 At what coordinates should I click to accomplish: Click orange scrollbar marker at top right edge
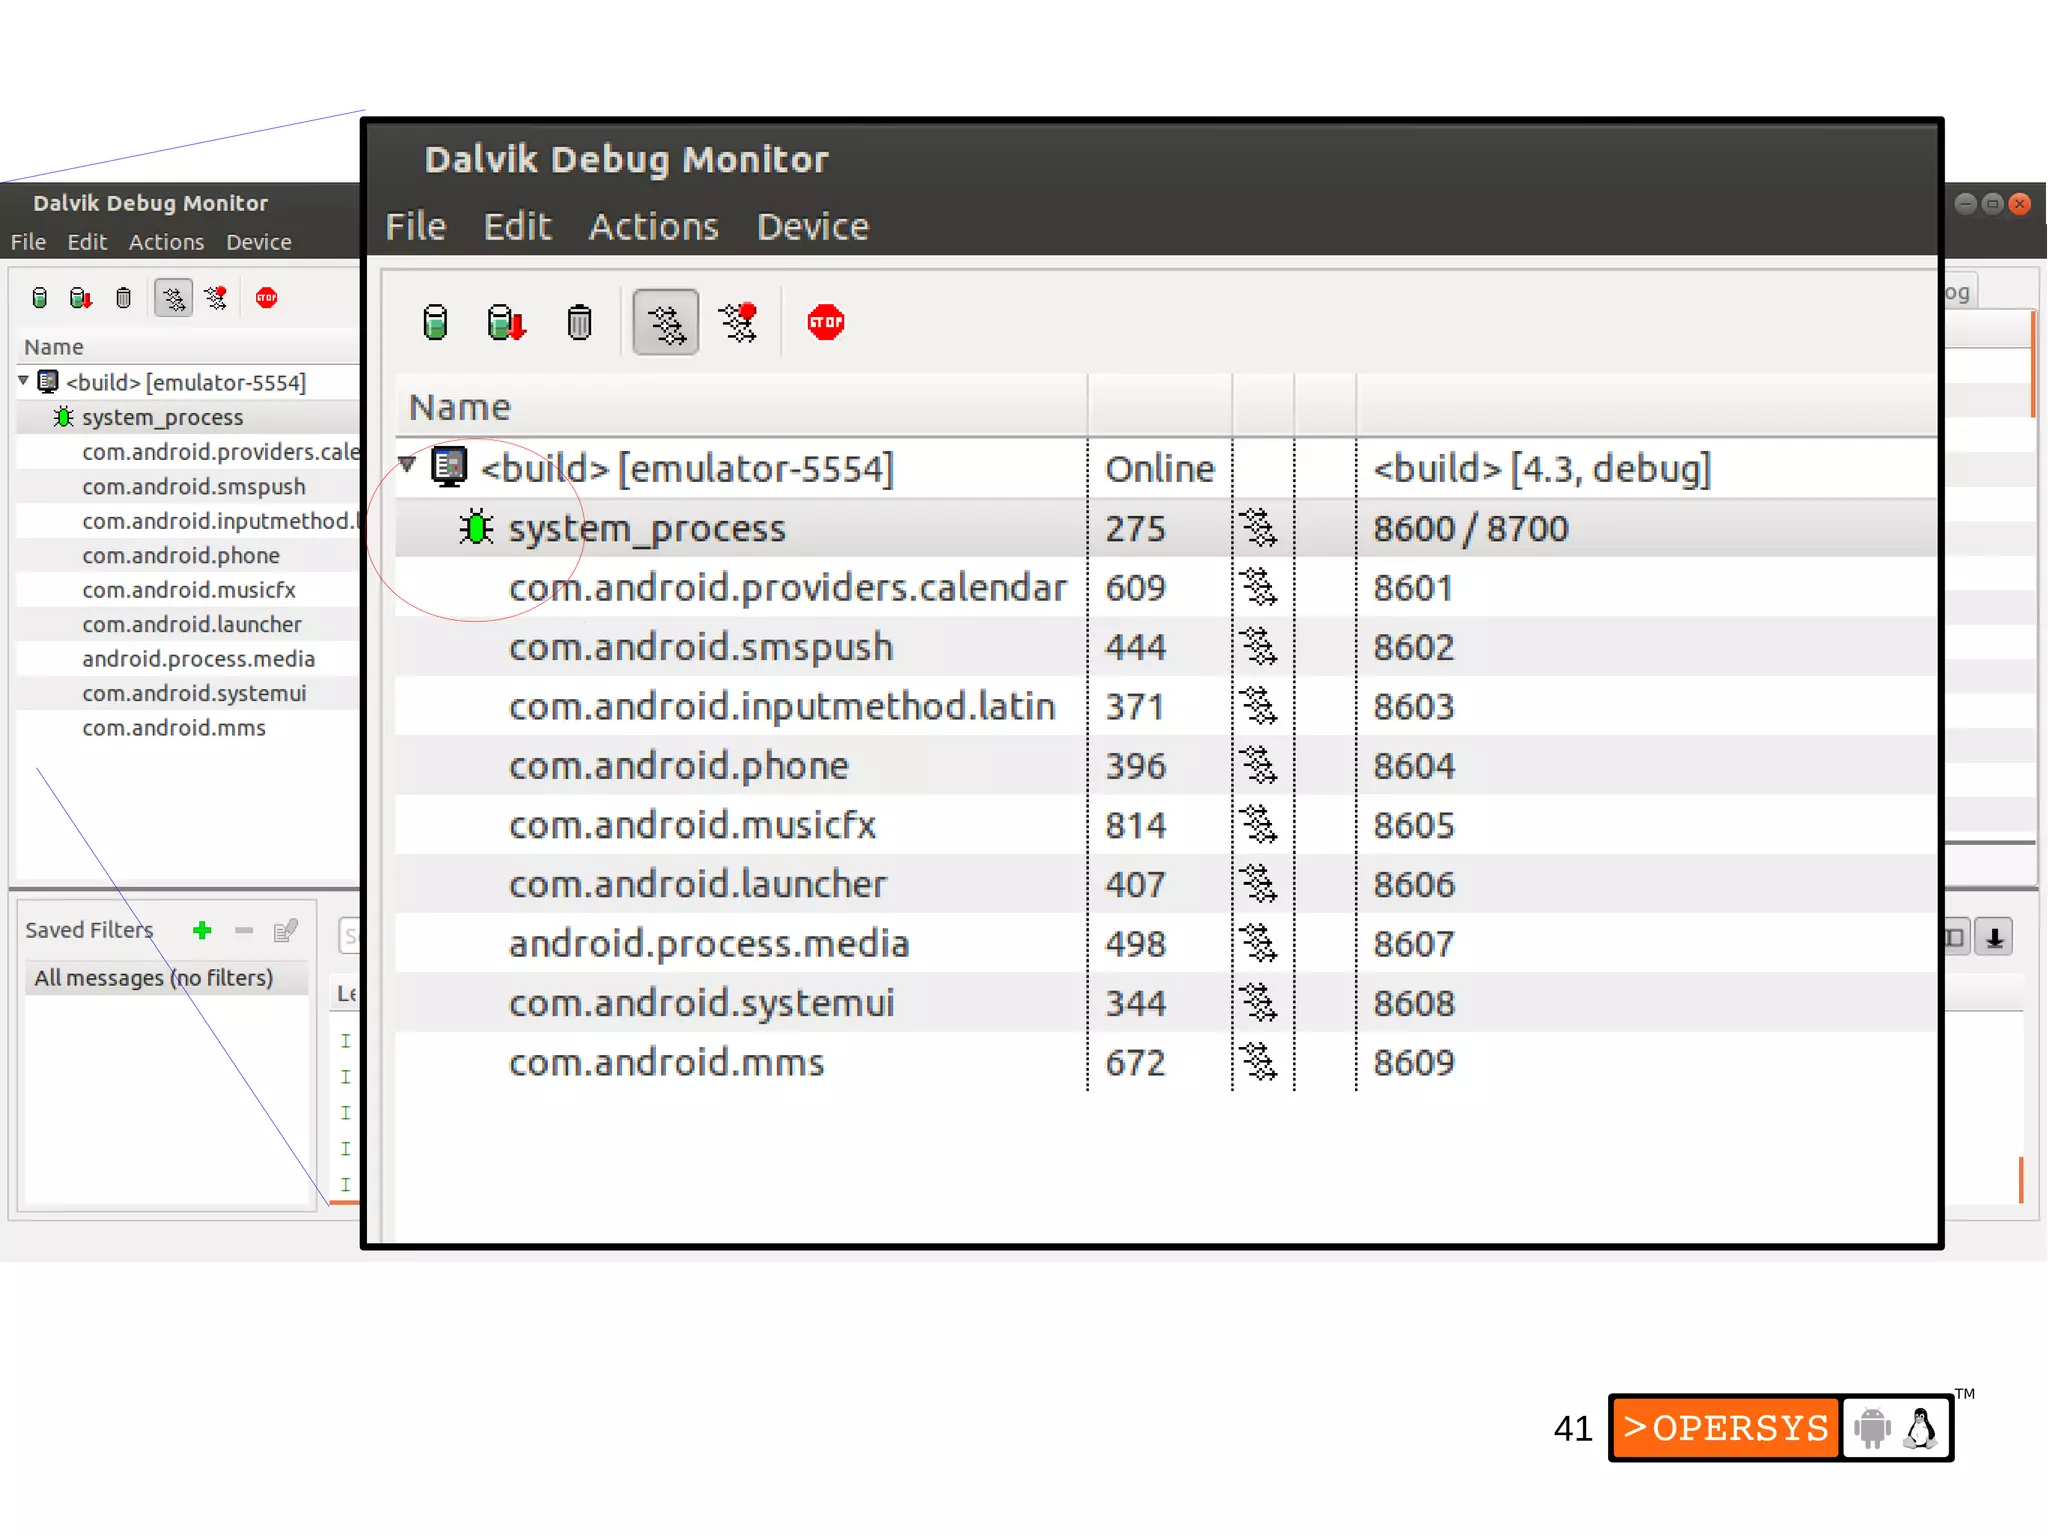[2033, 363]
